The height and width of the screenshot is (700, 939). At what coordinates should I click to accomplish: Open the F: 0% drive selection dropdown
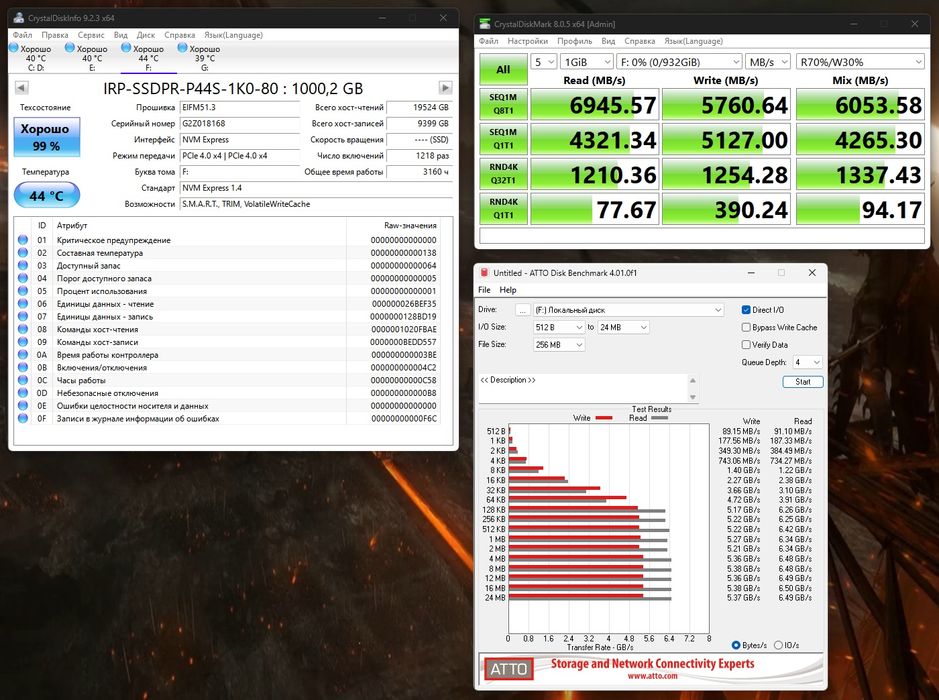pos(680,62)
